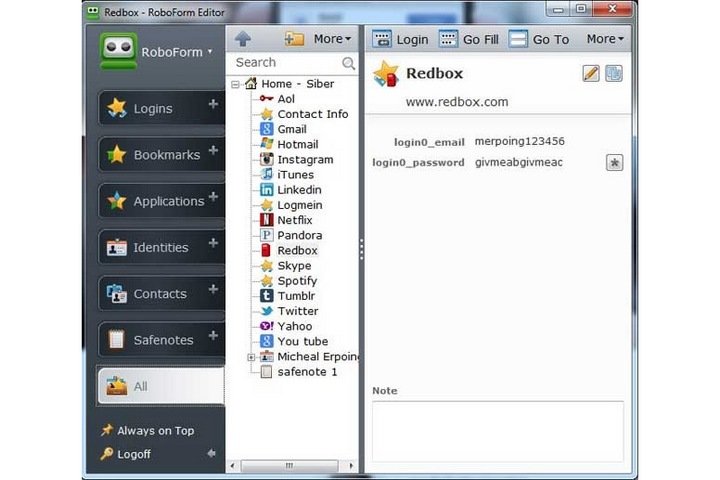
Task: Click inside the Note text box
Action: pos(498,431)
